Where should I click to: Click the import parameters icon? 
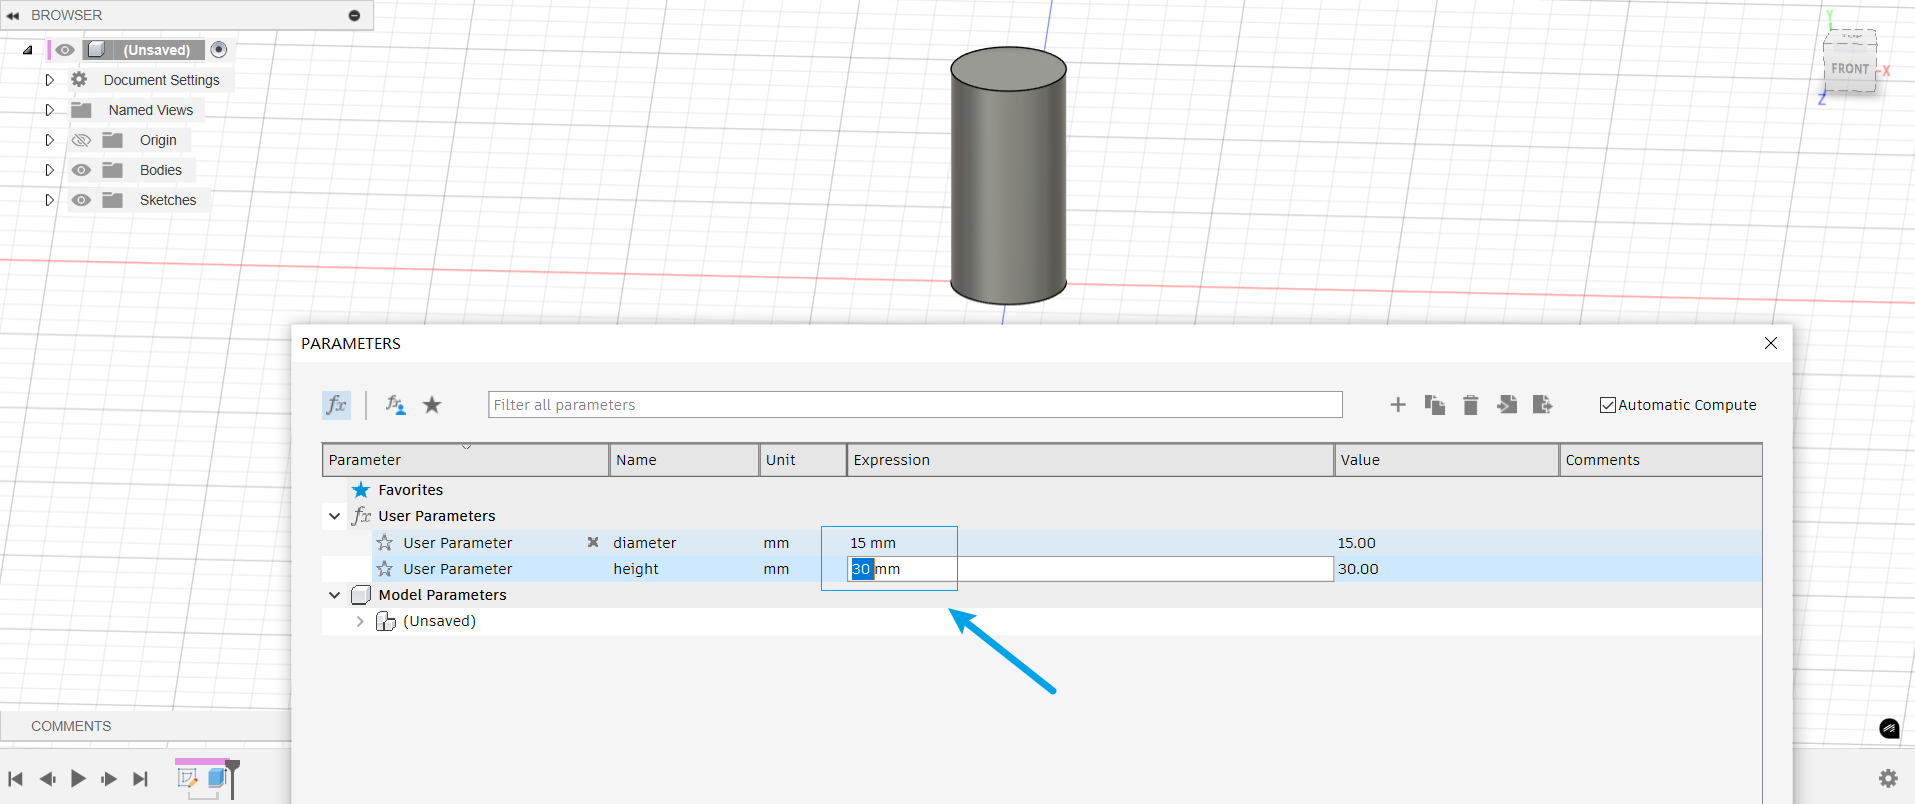(x=1506, y=405)
